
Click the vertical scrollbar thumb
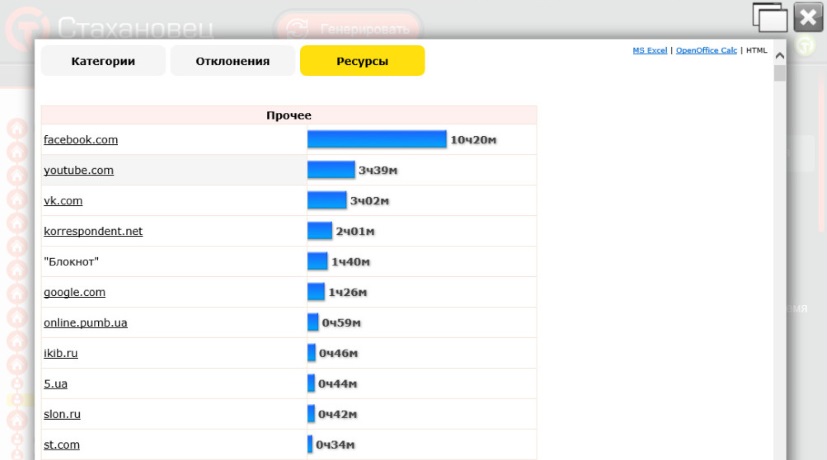click(780, 73)
